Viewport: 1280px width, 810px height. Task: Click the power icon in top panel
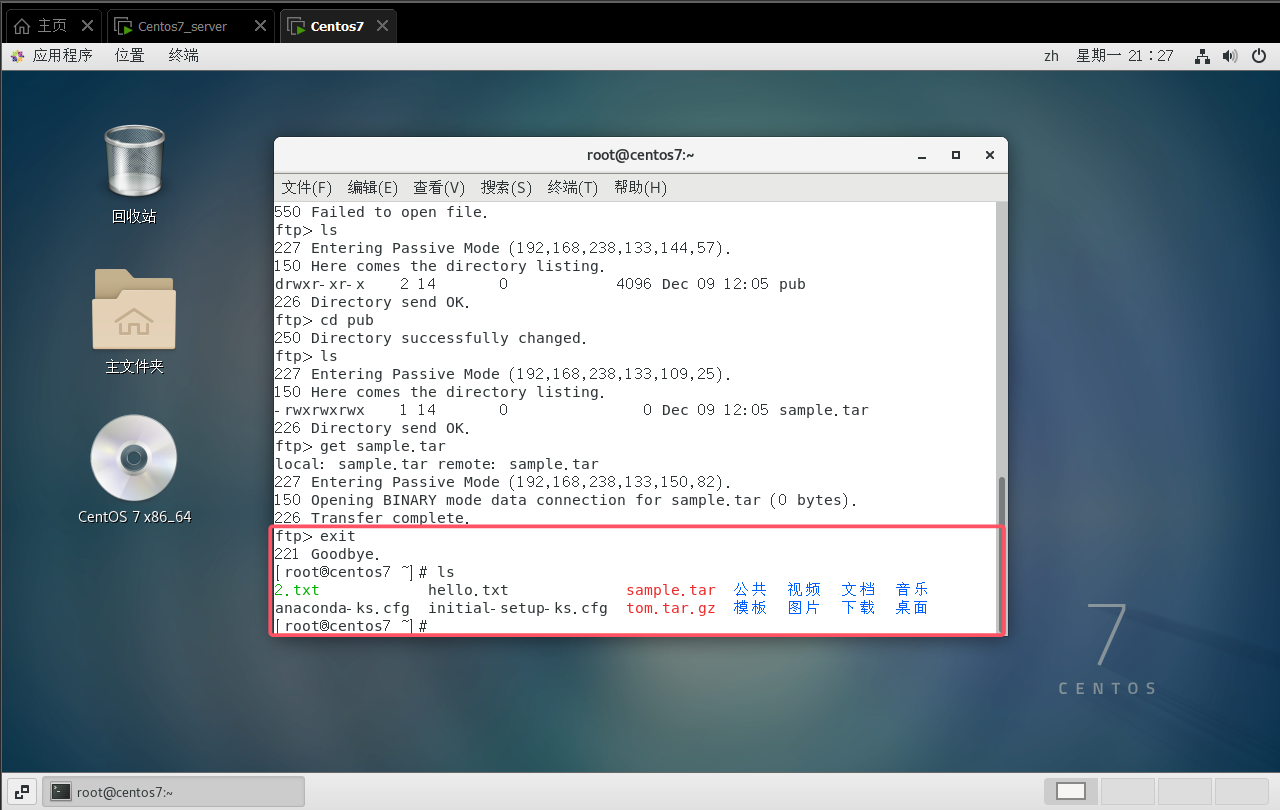[x=1259, y=56]
